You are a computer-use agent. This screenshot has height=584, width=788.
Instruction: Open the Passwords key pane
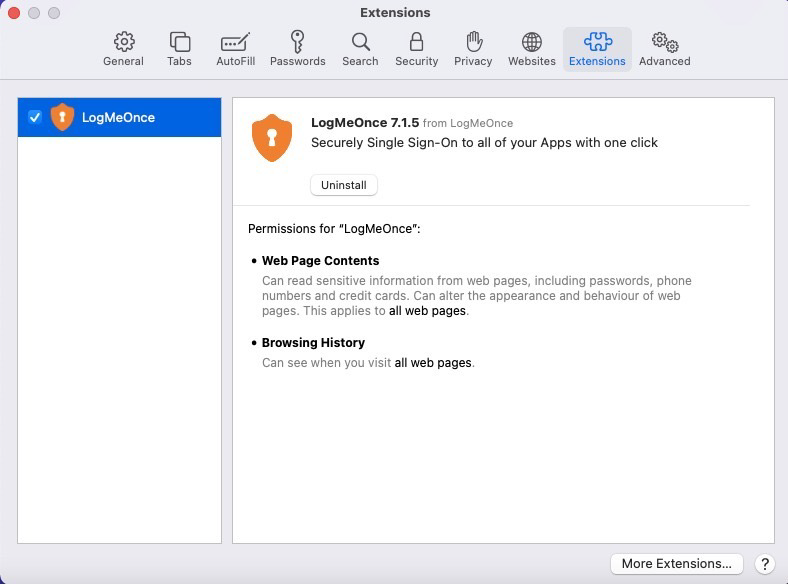(x=298, y=49)
